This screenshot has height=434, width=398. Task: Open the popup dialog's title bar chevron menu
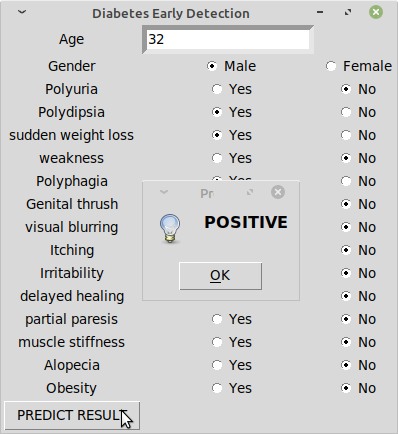click(x=164, y=192)
